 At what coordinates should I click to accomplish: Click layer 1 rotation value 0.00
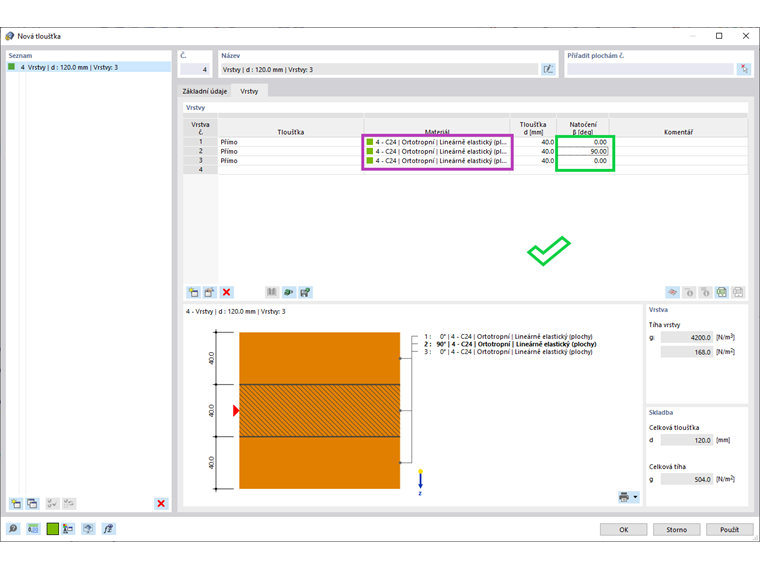pyautogui.click(x=583, y=142)
